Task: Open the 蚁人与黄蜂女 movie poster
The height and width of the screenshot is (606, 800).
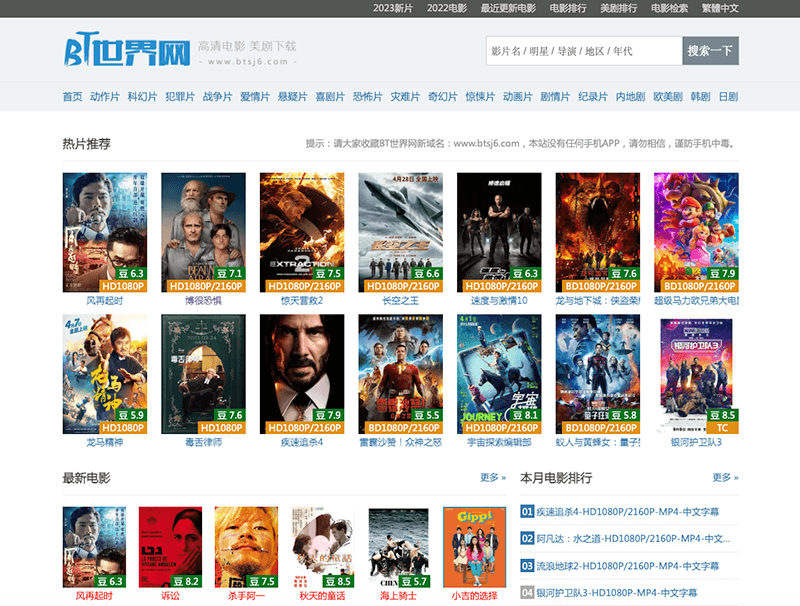Action: point(598,374)
